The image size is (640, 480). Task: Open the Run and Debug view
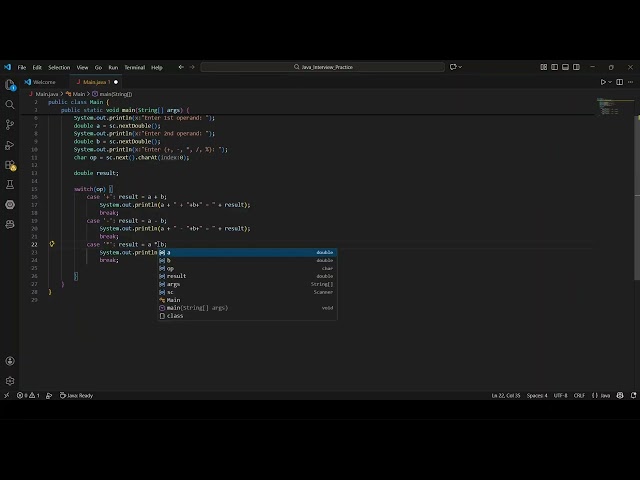(10, 145)
